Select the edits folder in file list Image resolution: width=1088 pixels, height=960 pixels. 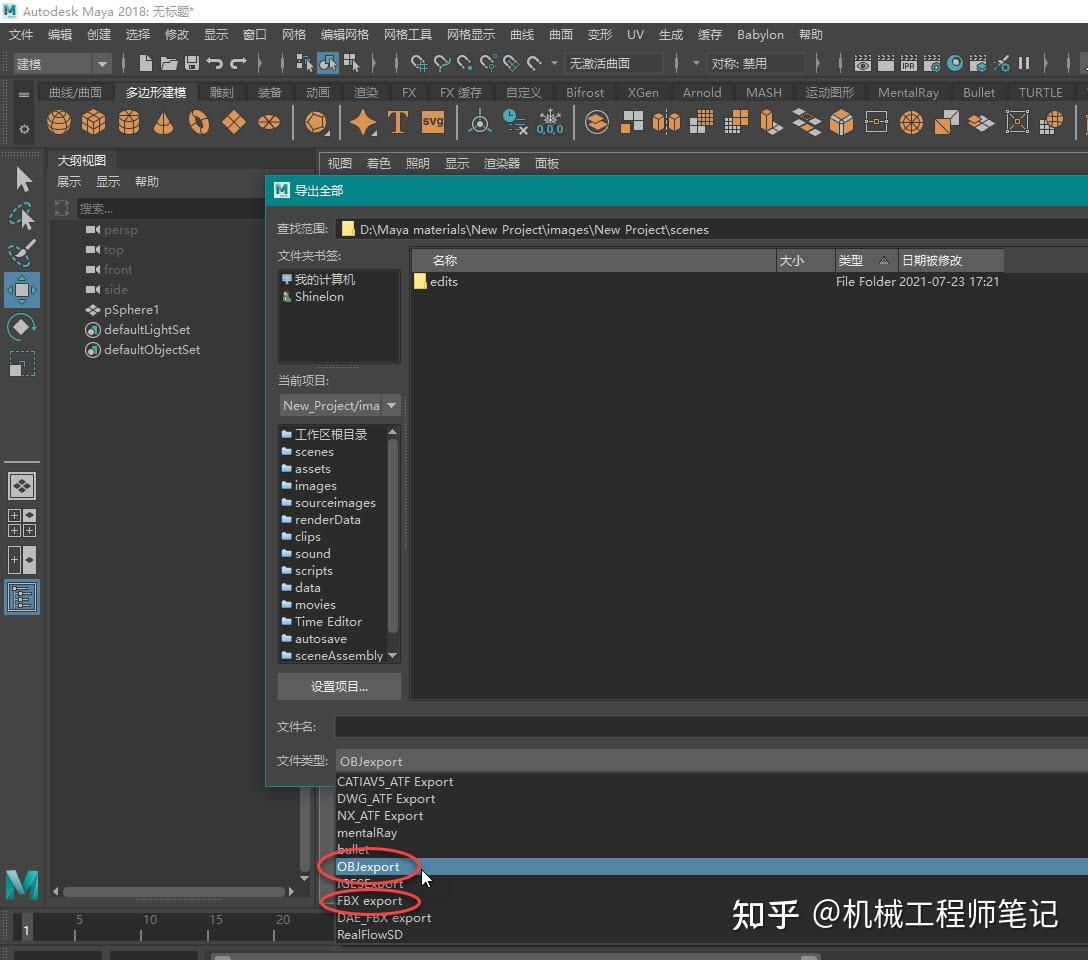pyautogui.click(x=436, y=282)
